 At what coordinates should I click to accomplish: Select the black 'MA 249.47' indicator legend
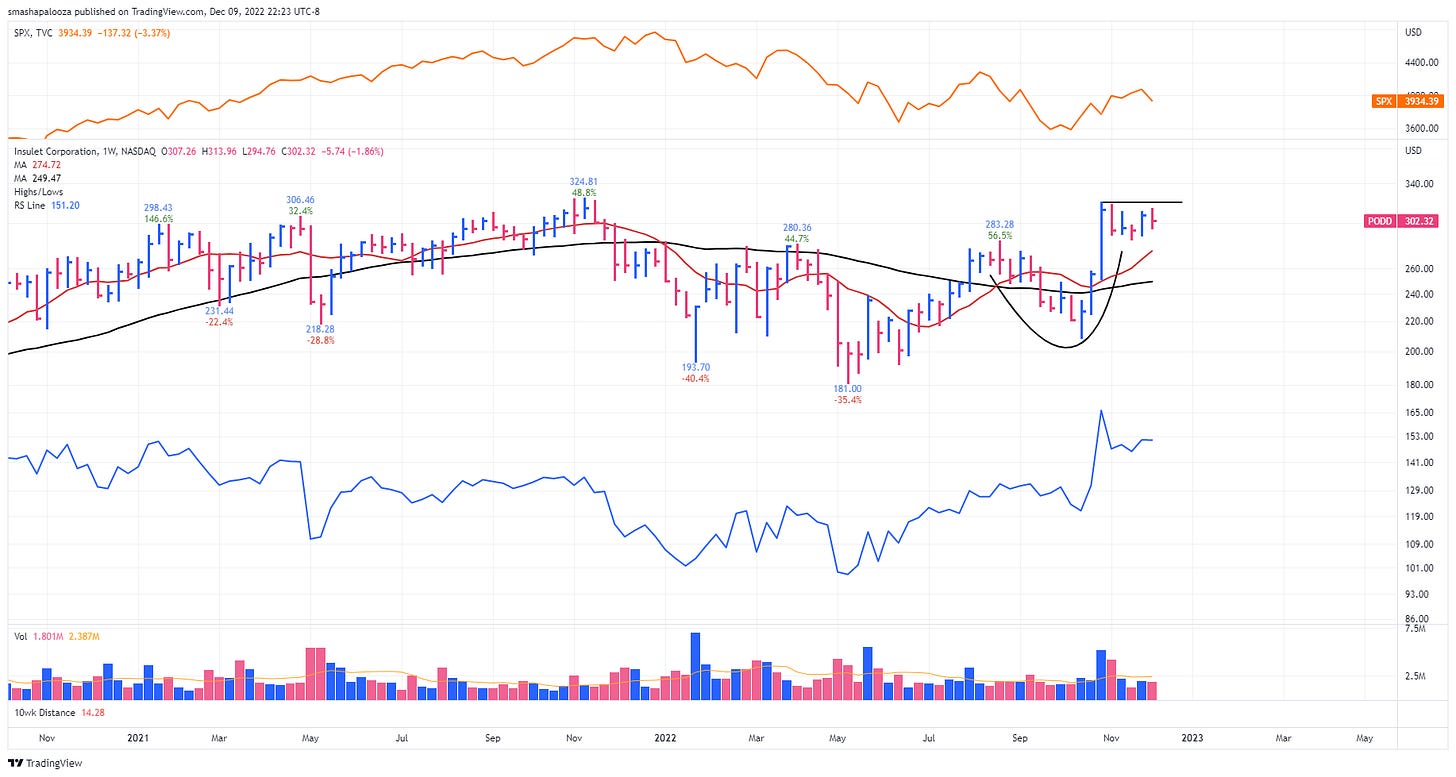click(x=35, y=177)
